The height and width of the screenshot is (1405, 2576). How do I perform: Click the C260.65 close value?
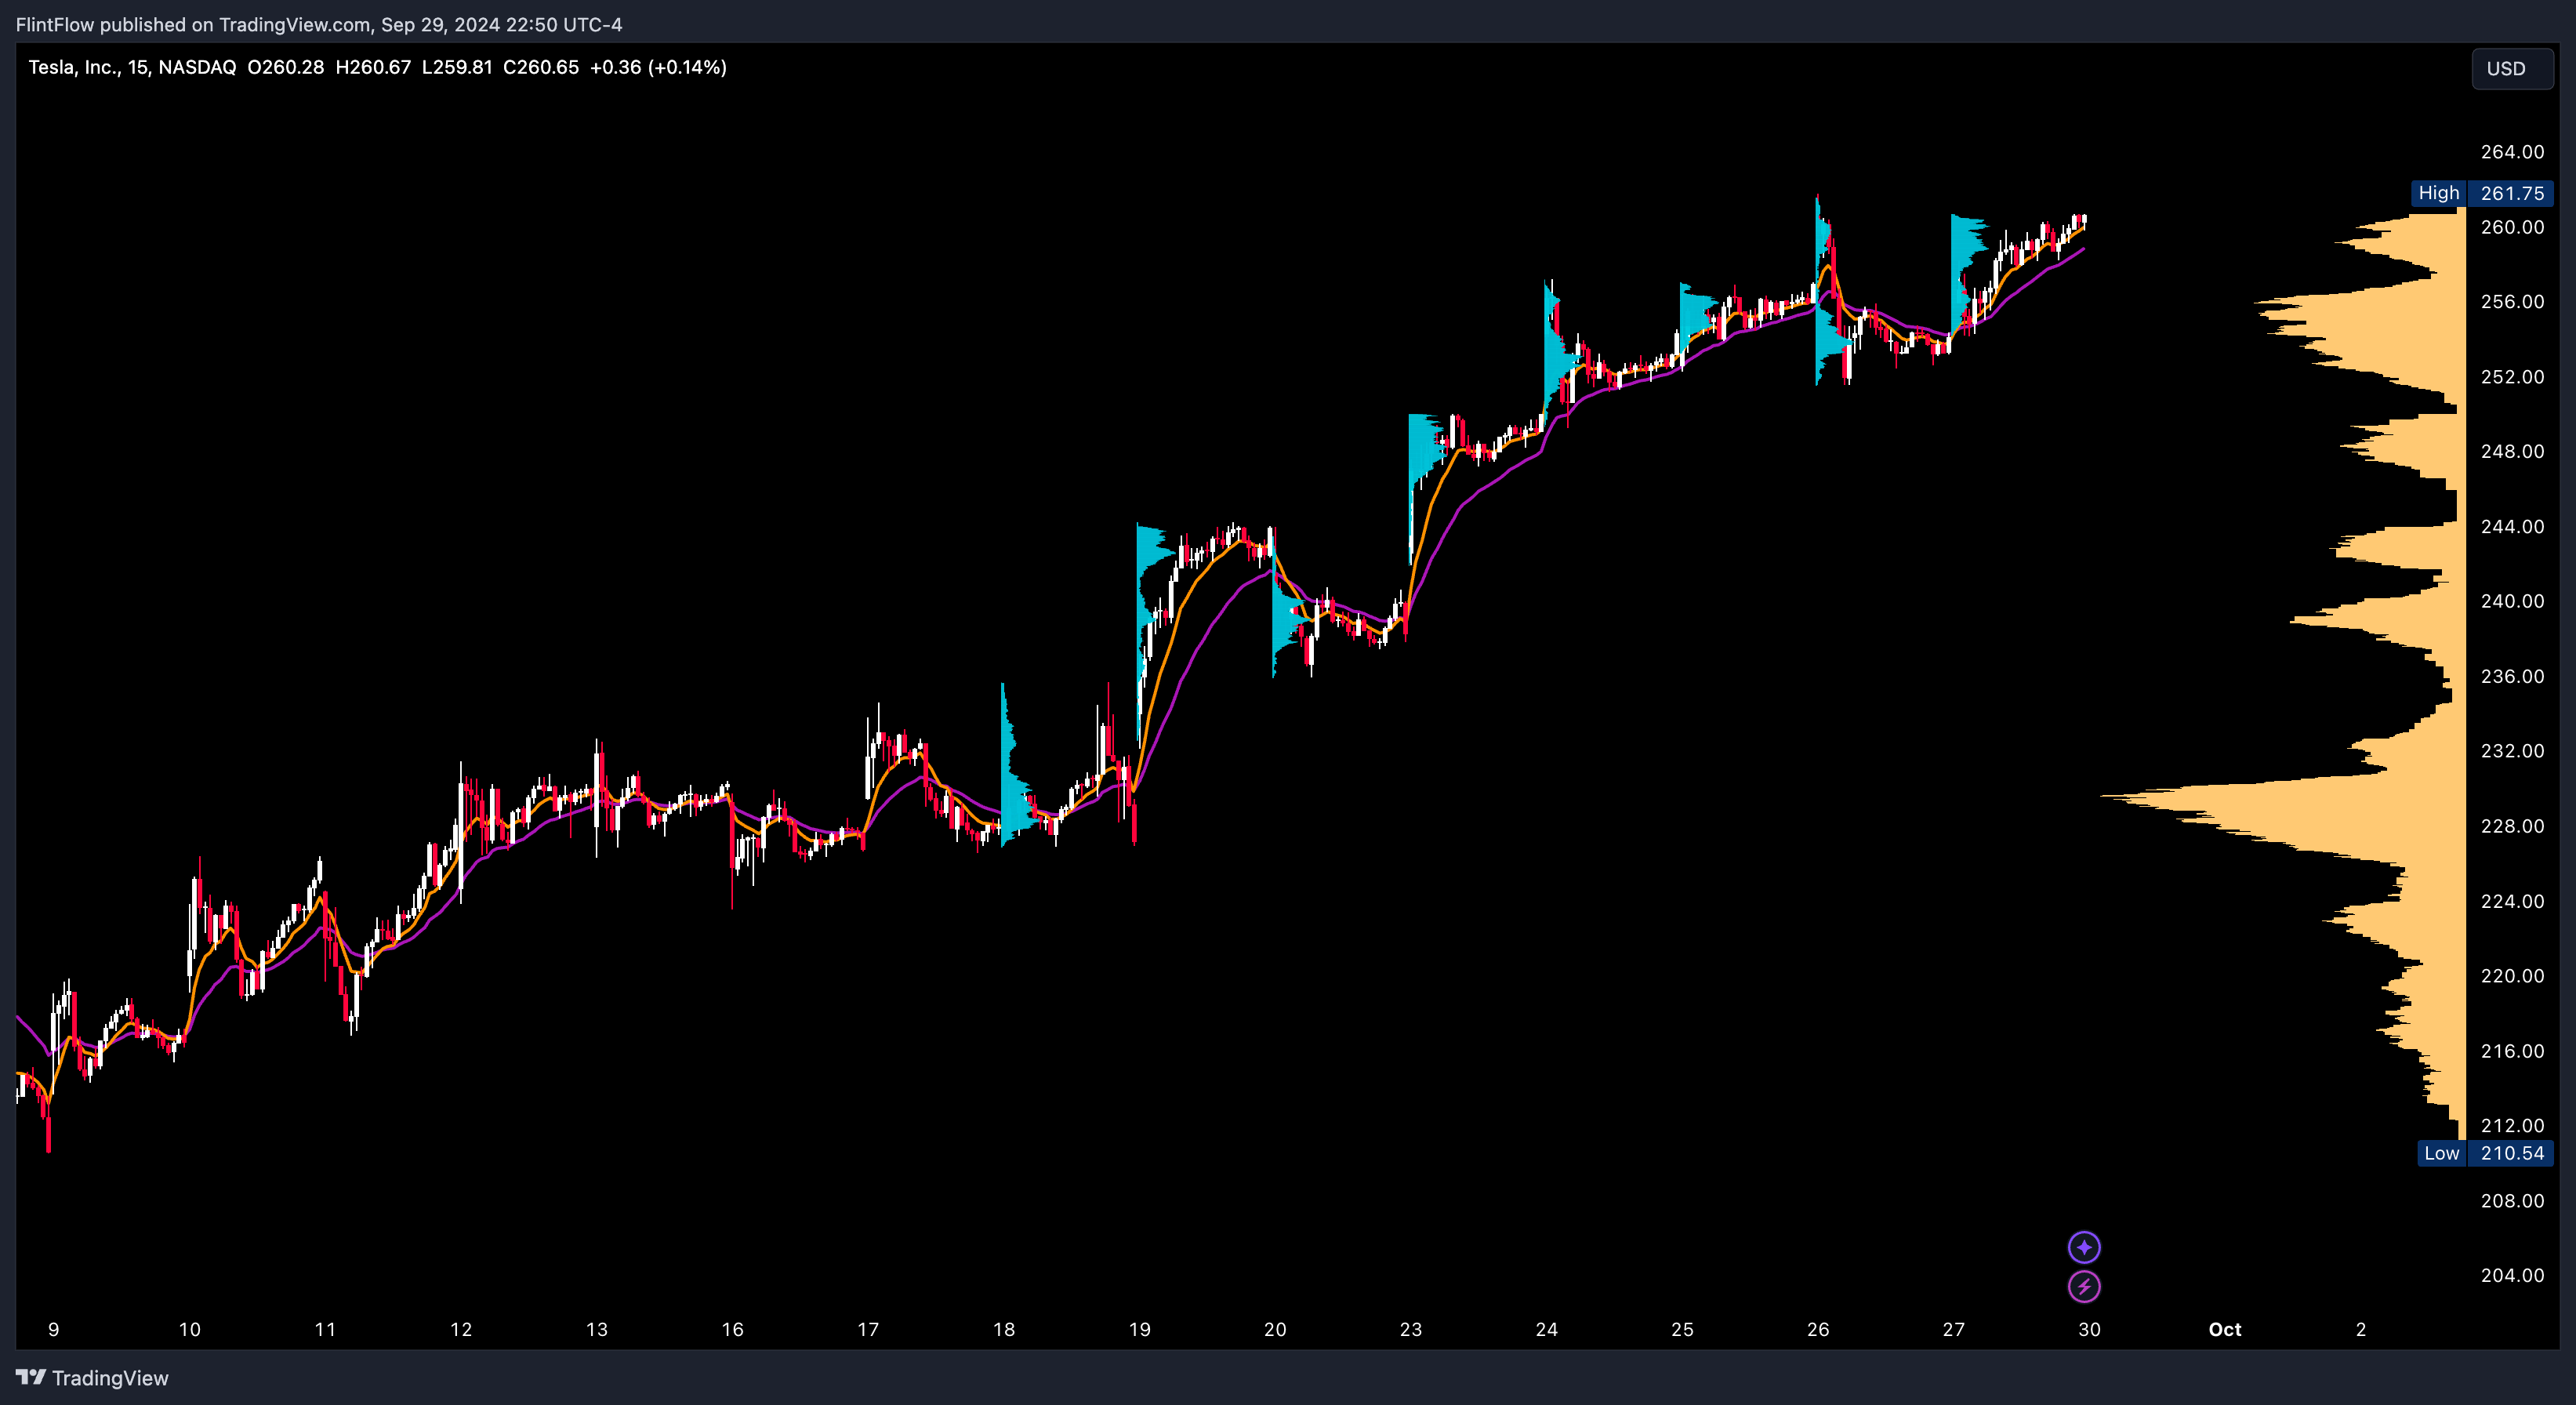[x=541, y=67]
